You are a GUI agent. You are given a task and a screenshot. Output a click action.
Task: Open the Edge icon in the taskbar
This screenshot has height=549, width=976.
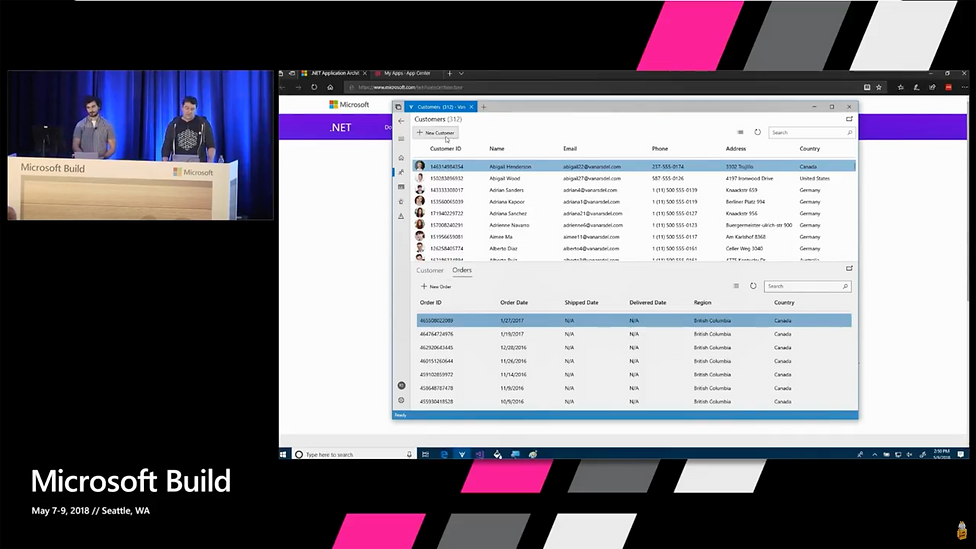[444, 454]
